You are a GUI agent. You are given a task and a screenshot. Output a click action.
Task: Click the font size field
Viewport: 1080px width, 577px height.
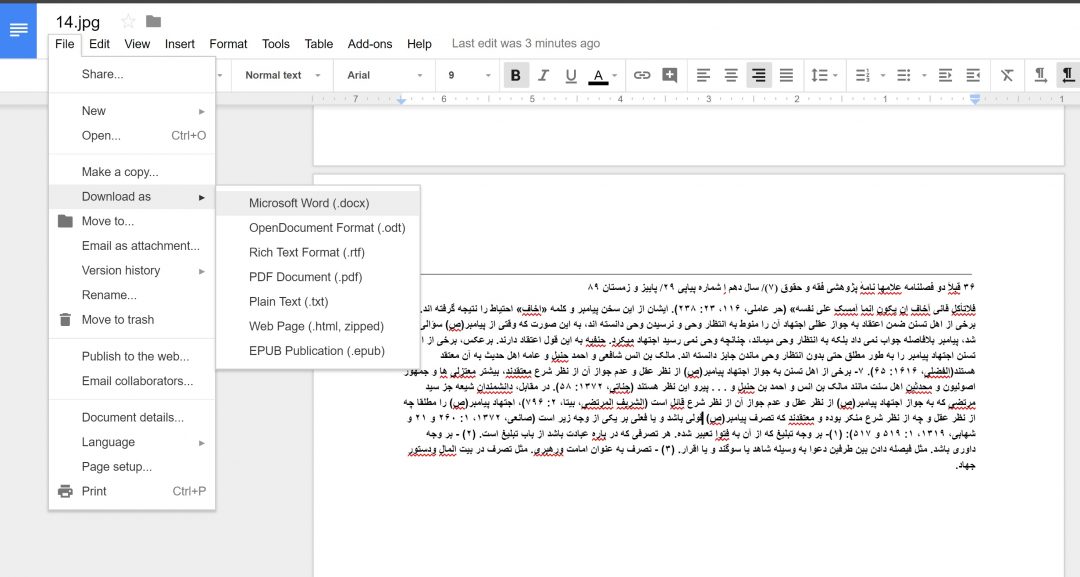456,75
